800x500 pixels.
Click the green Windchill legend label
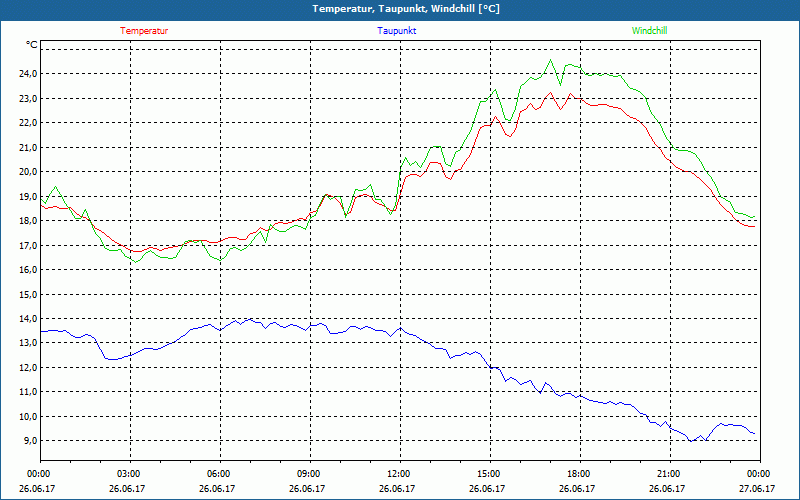coord(649,31)
